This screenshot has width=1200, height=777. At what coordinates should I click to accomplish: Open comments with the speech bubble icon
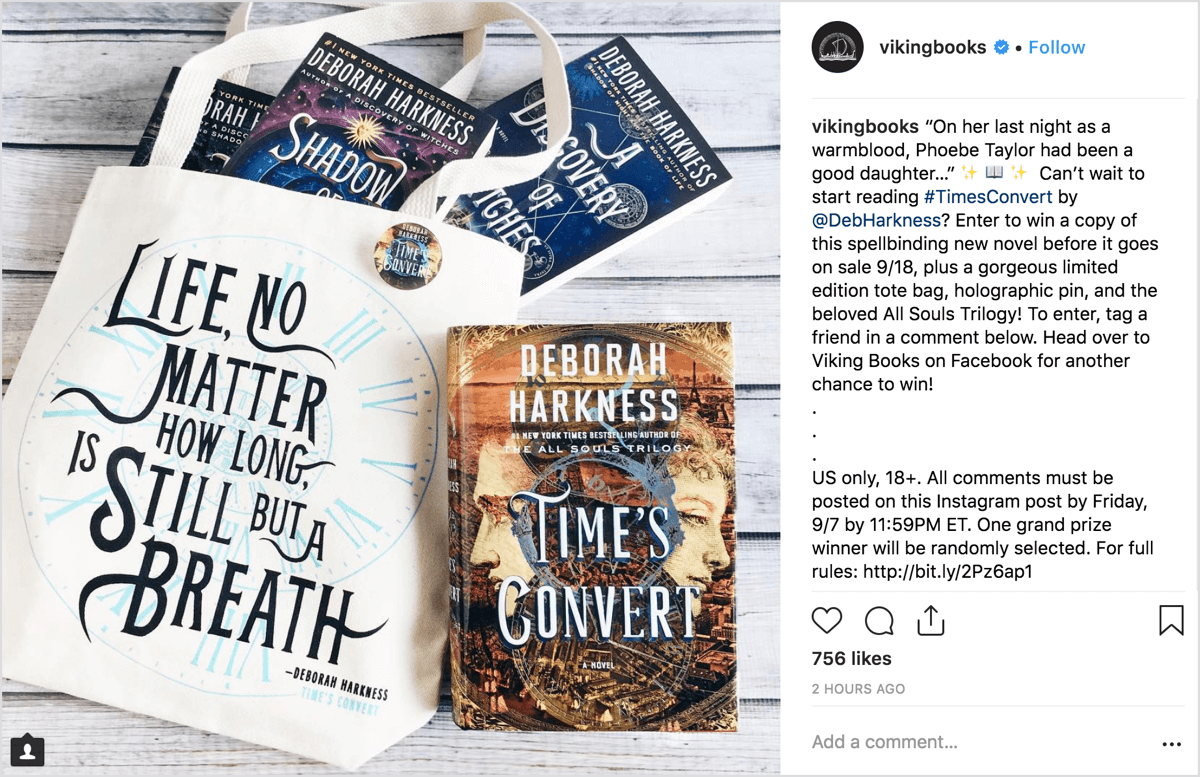pyautogui.click(x=879, y=621)
